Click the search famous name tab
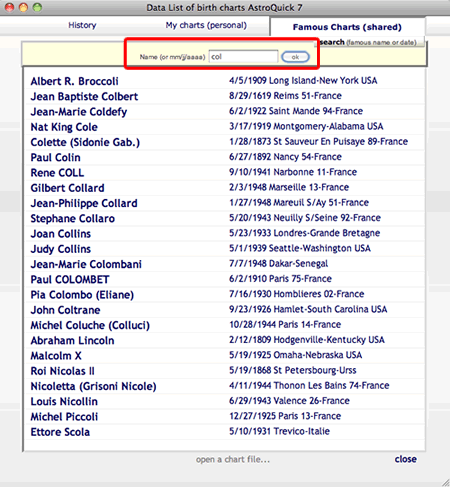The width and height of the screenshot is (450, 487). (x=368, y=42)
